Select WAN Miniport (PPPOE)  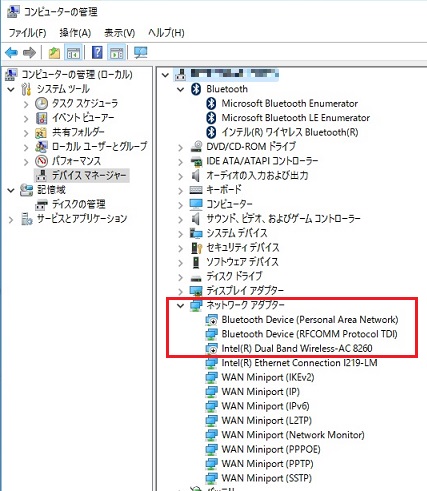271,450
